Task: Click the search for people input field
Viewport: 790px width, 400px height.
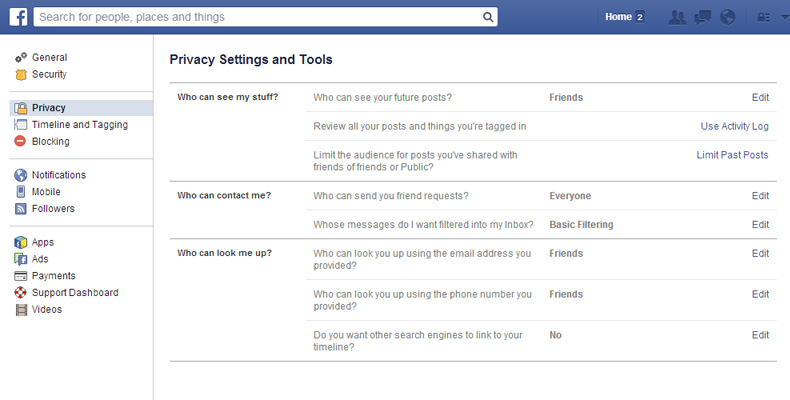Action: point(257,17)
